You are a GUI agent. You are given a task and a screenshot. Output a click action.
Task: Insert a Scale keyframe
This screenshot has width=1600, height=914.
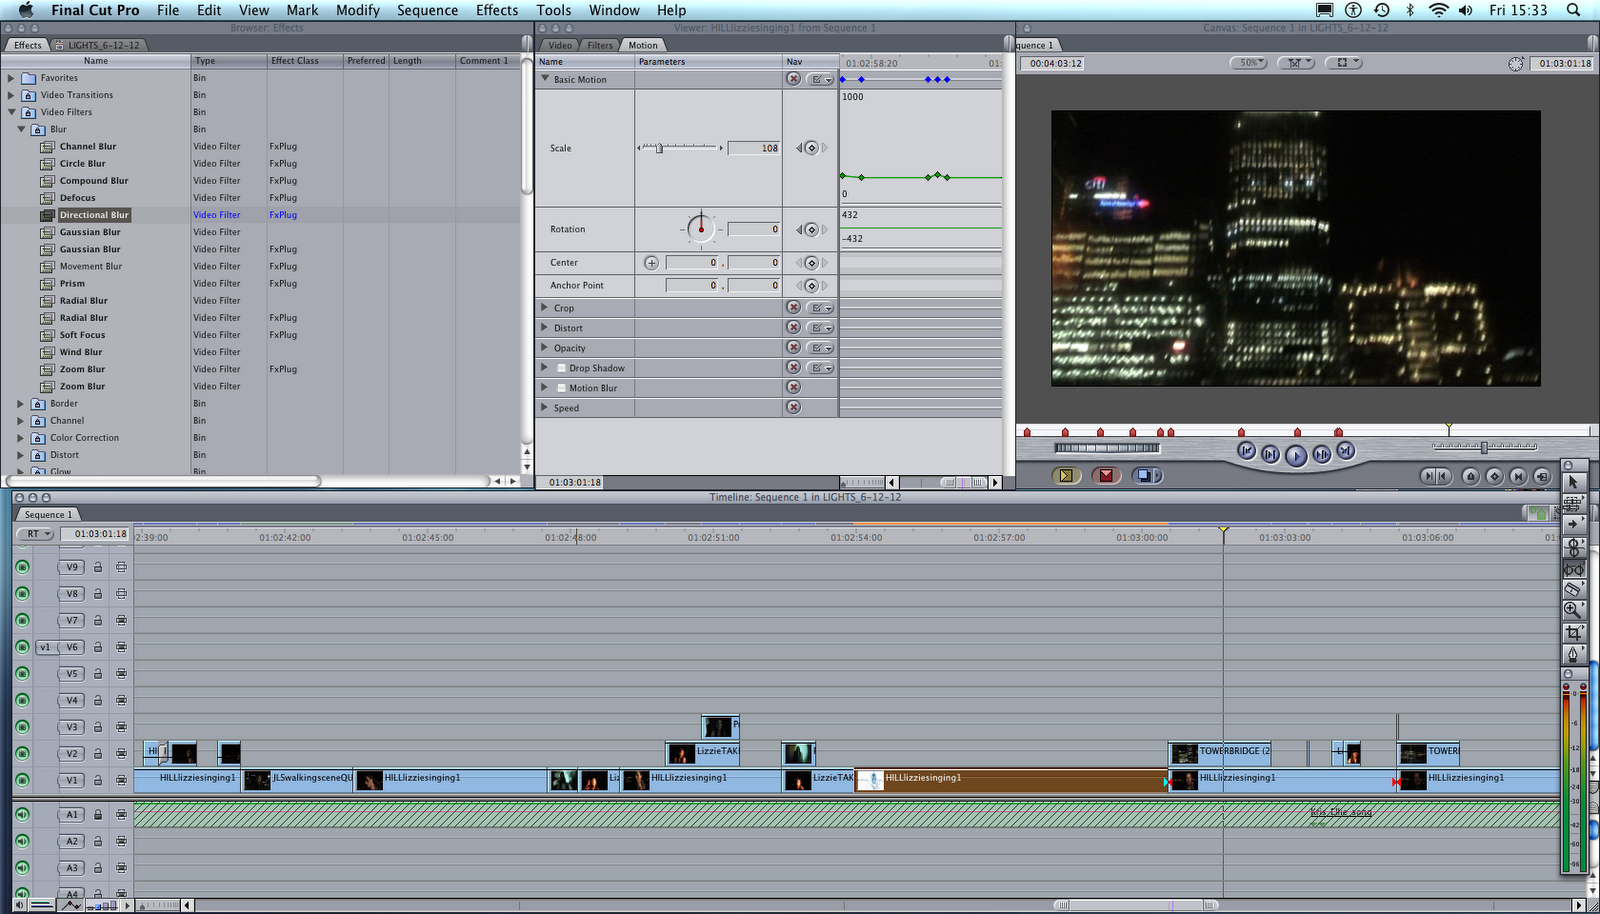point(811,148)
